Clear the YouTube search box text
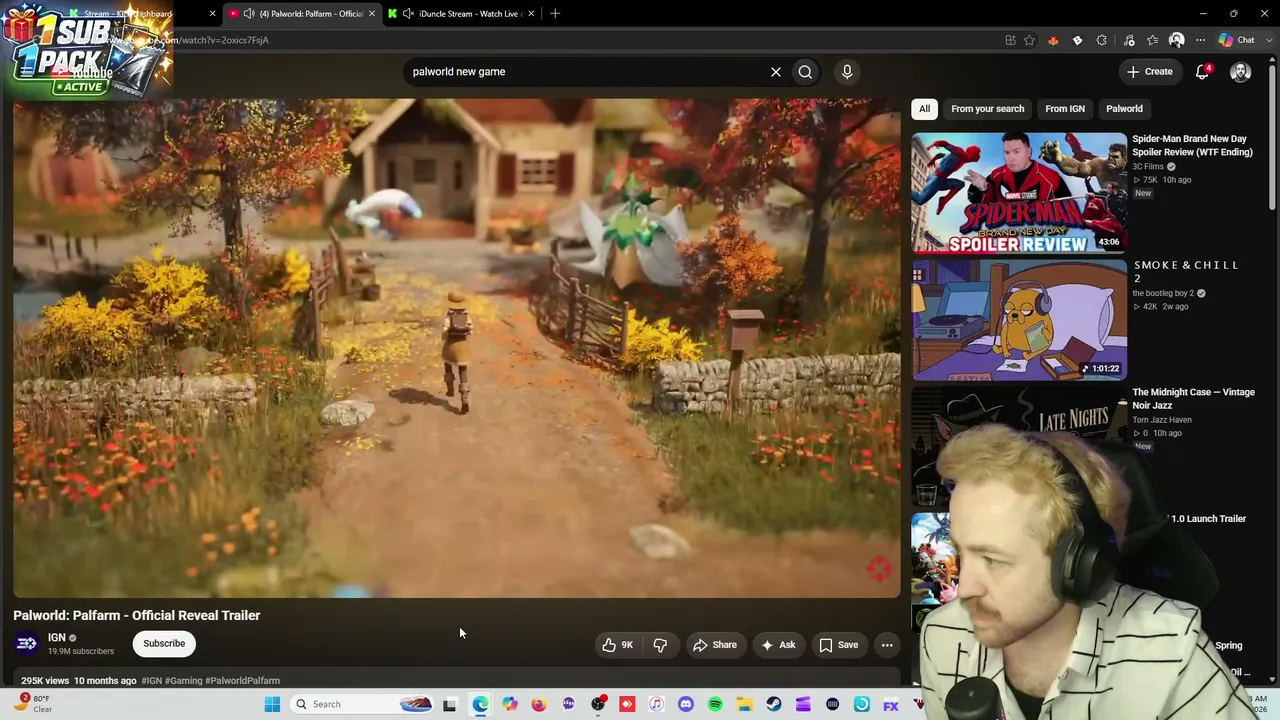The image size is (1280, 720). pyautogui.click(x=775, y=72)
